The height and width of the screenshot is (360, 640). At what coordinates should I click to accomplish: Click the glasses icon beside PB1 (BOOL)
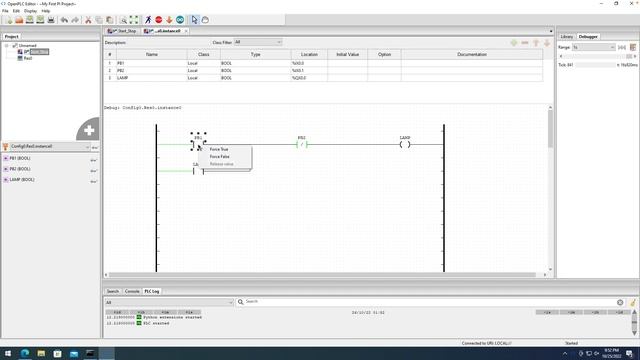[93, 160]
